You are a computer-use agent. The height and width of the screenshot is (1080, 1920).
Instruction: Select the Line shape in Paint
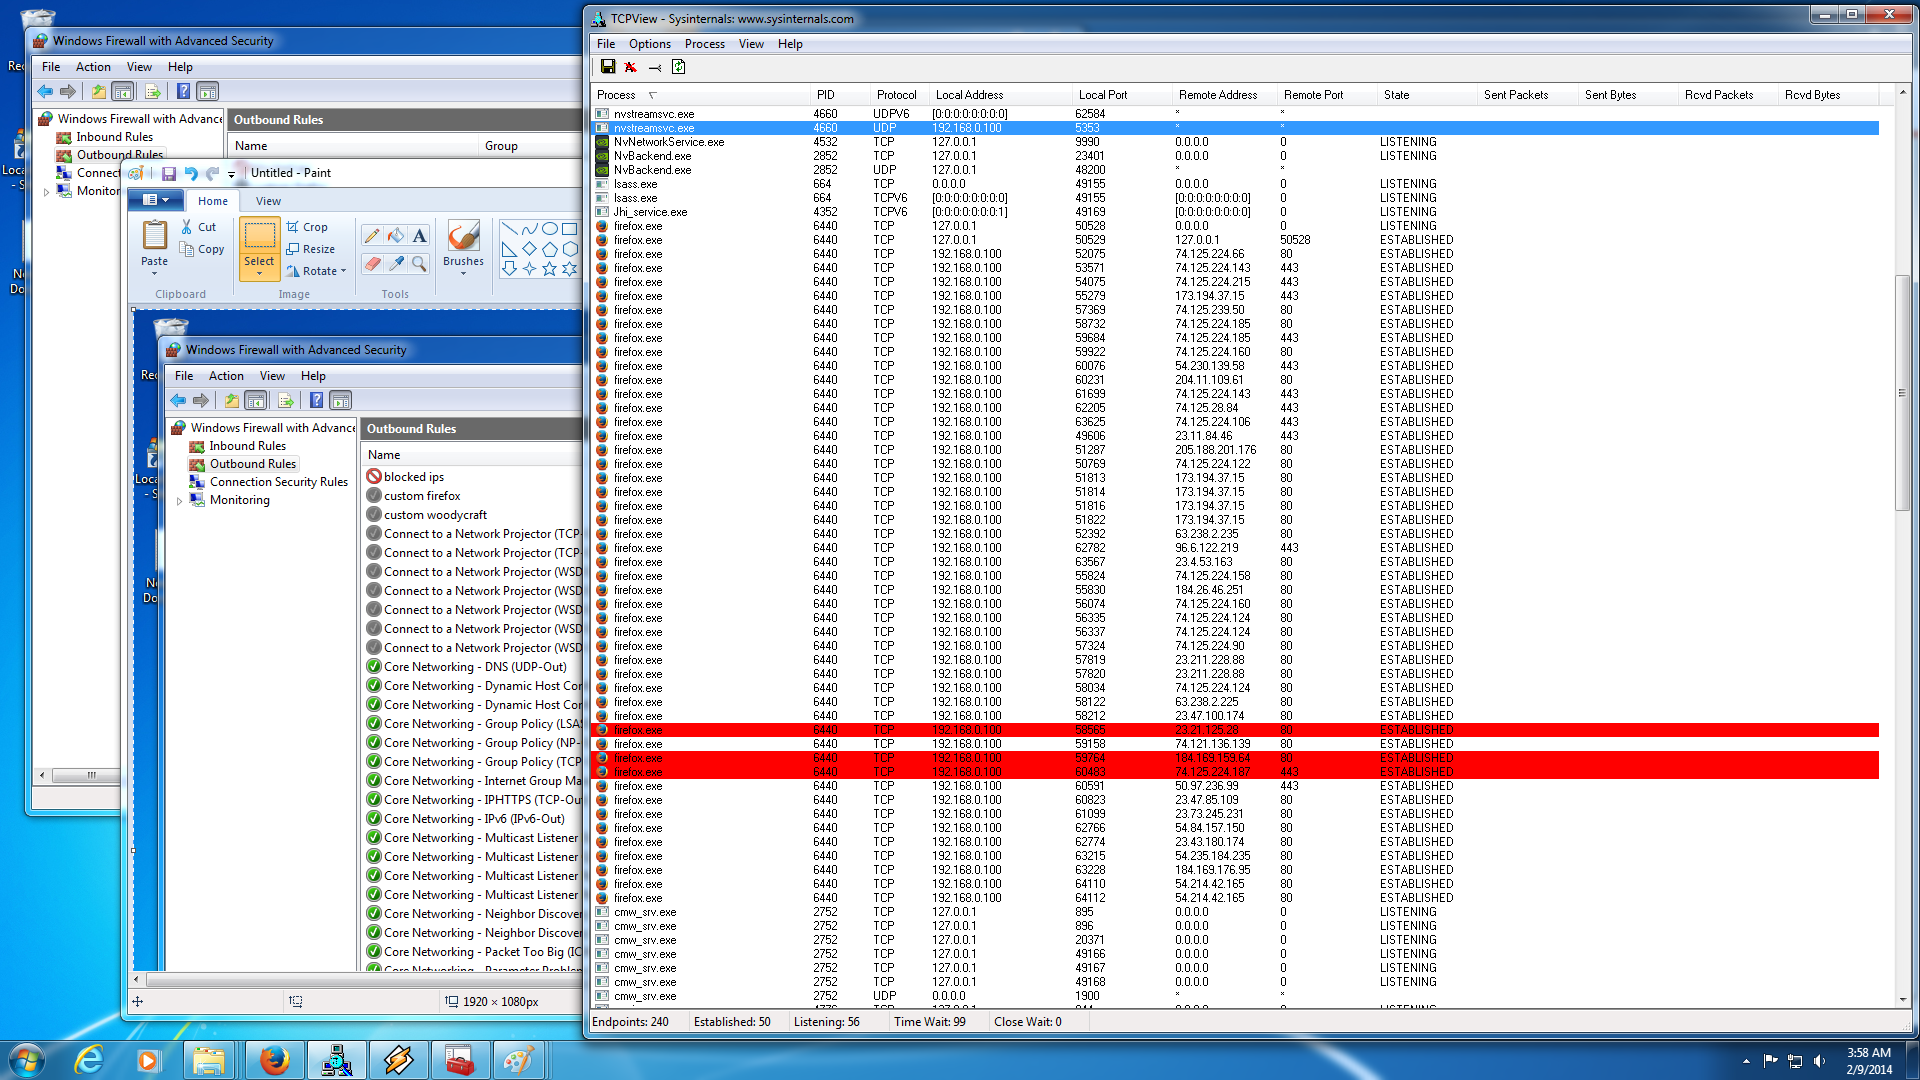click(x=509, y=229)
